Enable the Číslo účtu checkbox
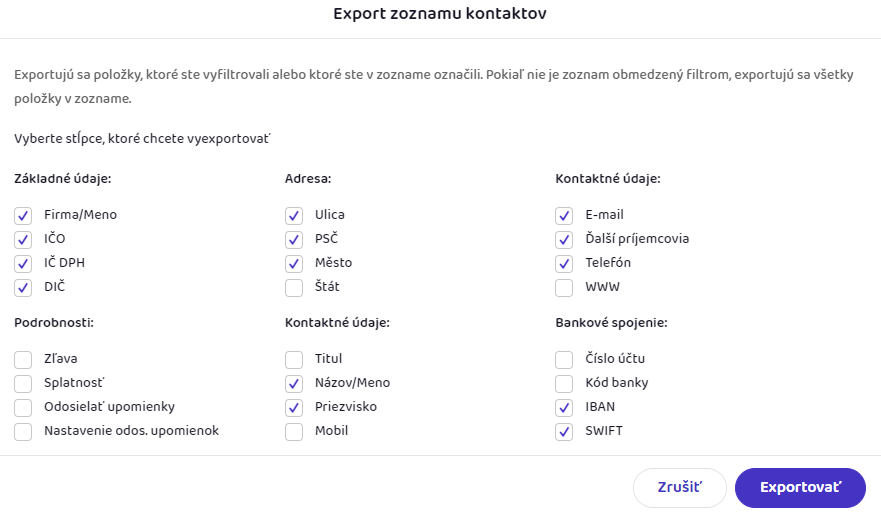The width and height of the screenshot is (881, 513). (565, 359)
